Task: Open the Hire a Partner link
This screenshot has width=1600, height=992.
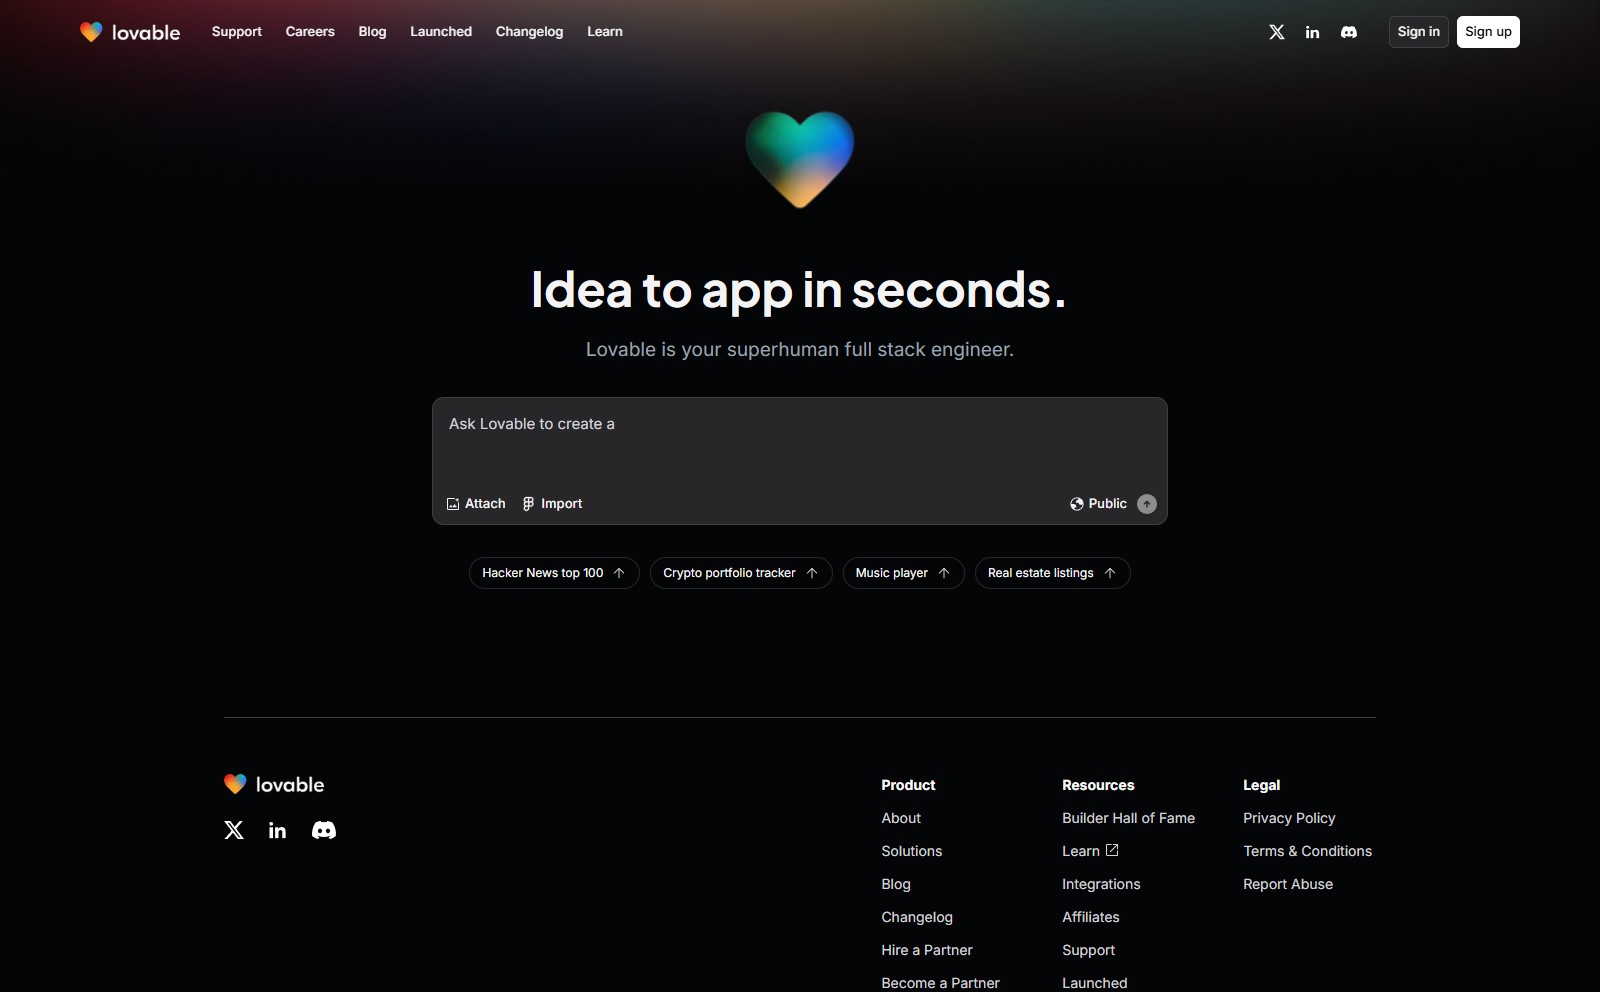Action: pyautogui.click(x=927, y=950)
